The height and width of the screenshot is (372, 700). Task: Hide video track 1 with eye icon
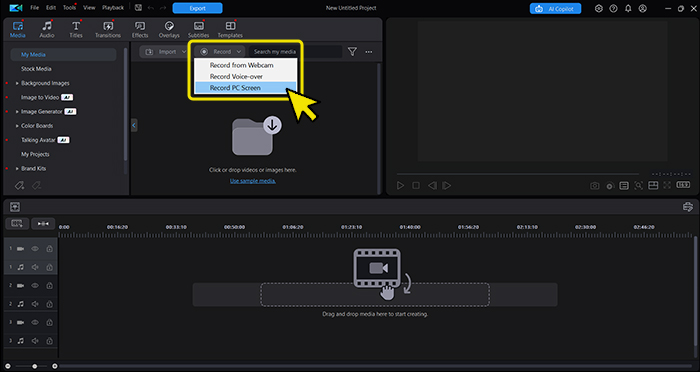pyautogui.click(x=35, y=249)
